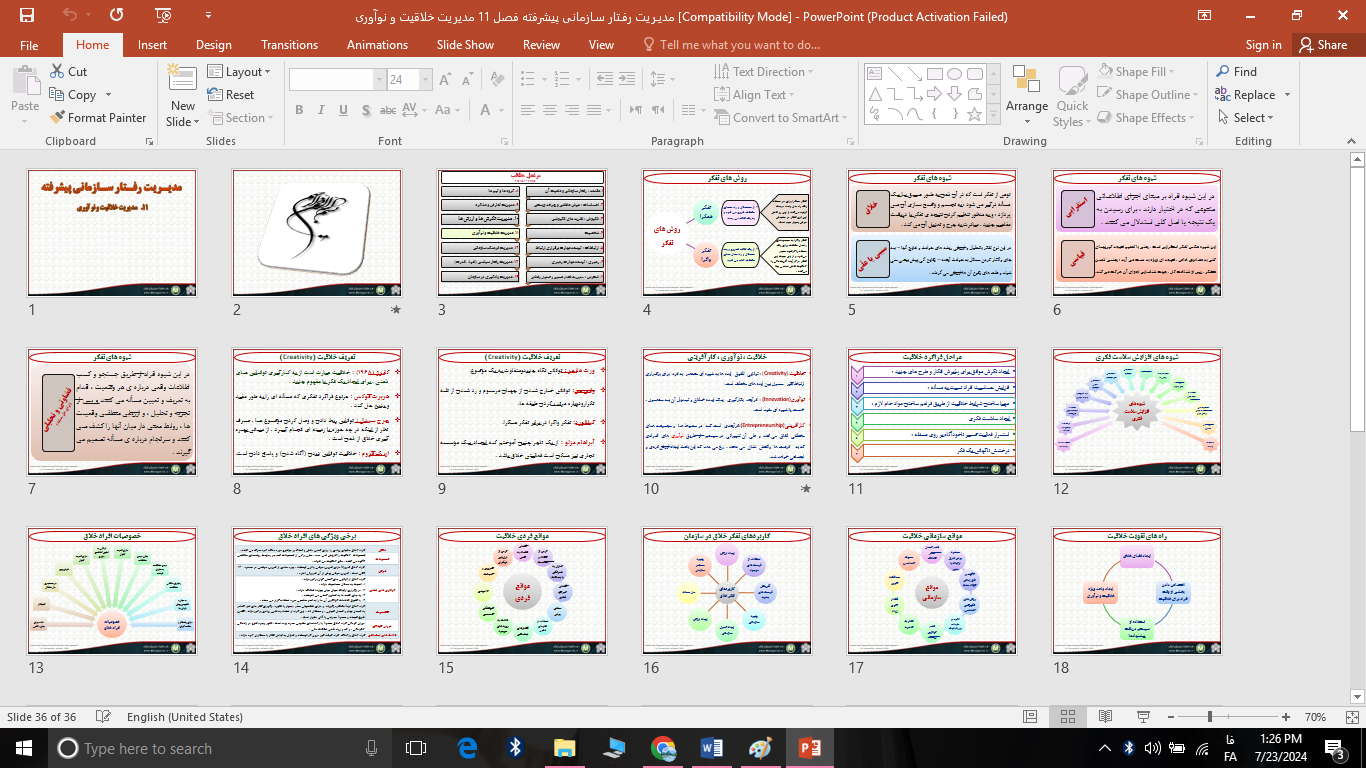
Task: Click Fit slide to current window icon
Action: [1350, 717]
